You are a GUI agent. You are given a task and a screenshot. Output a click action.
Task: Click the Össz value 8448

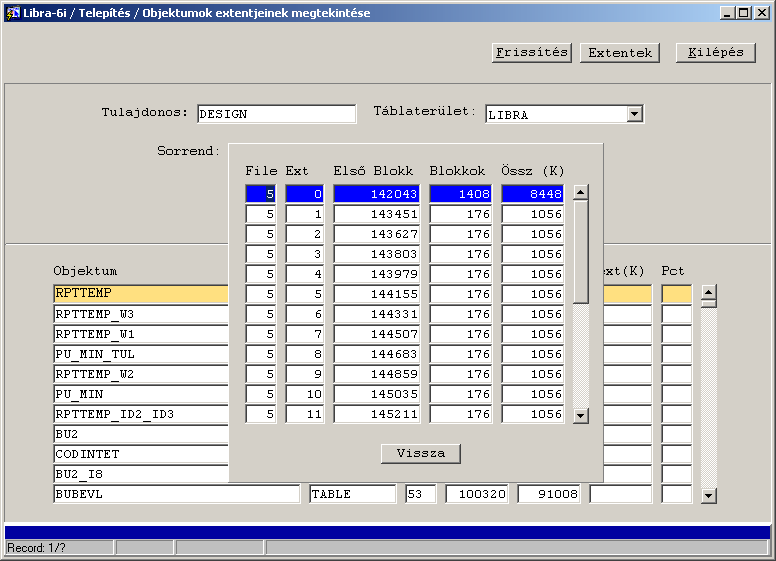(x=533, y=194)
